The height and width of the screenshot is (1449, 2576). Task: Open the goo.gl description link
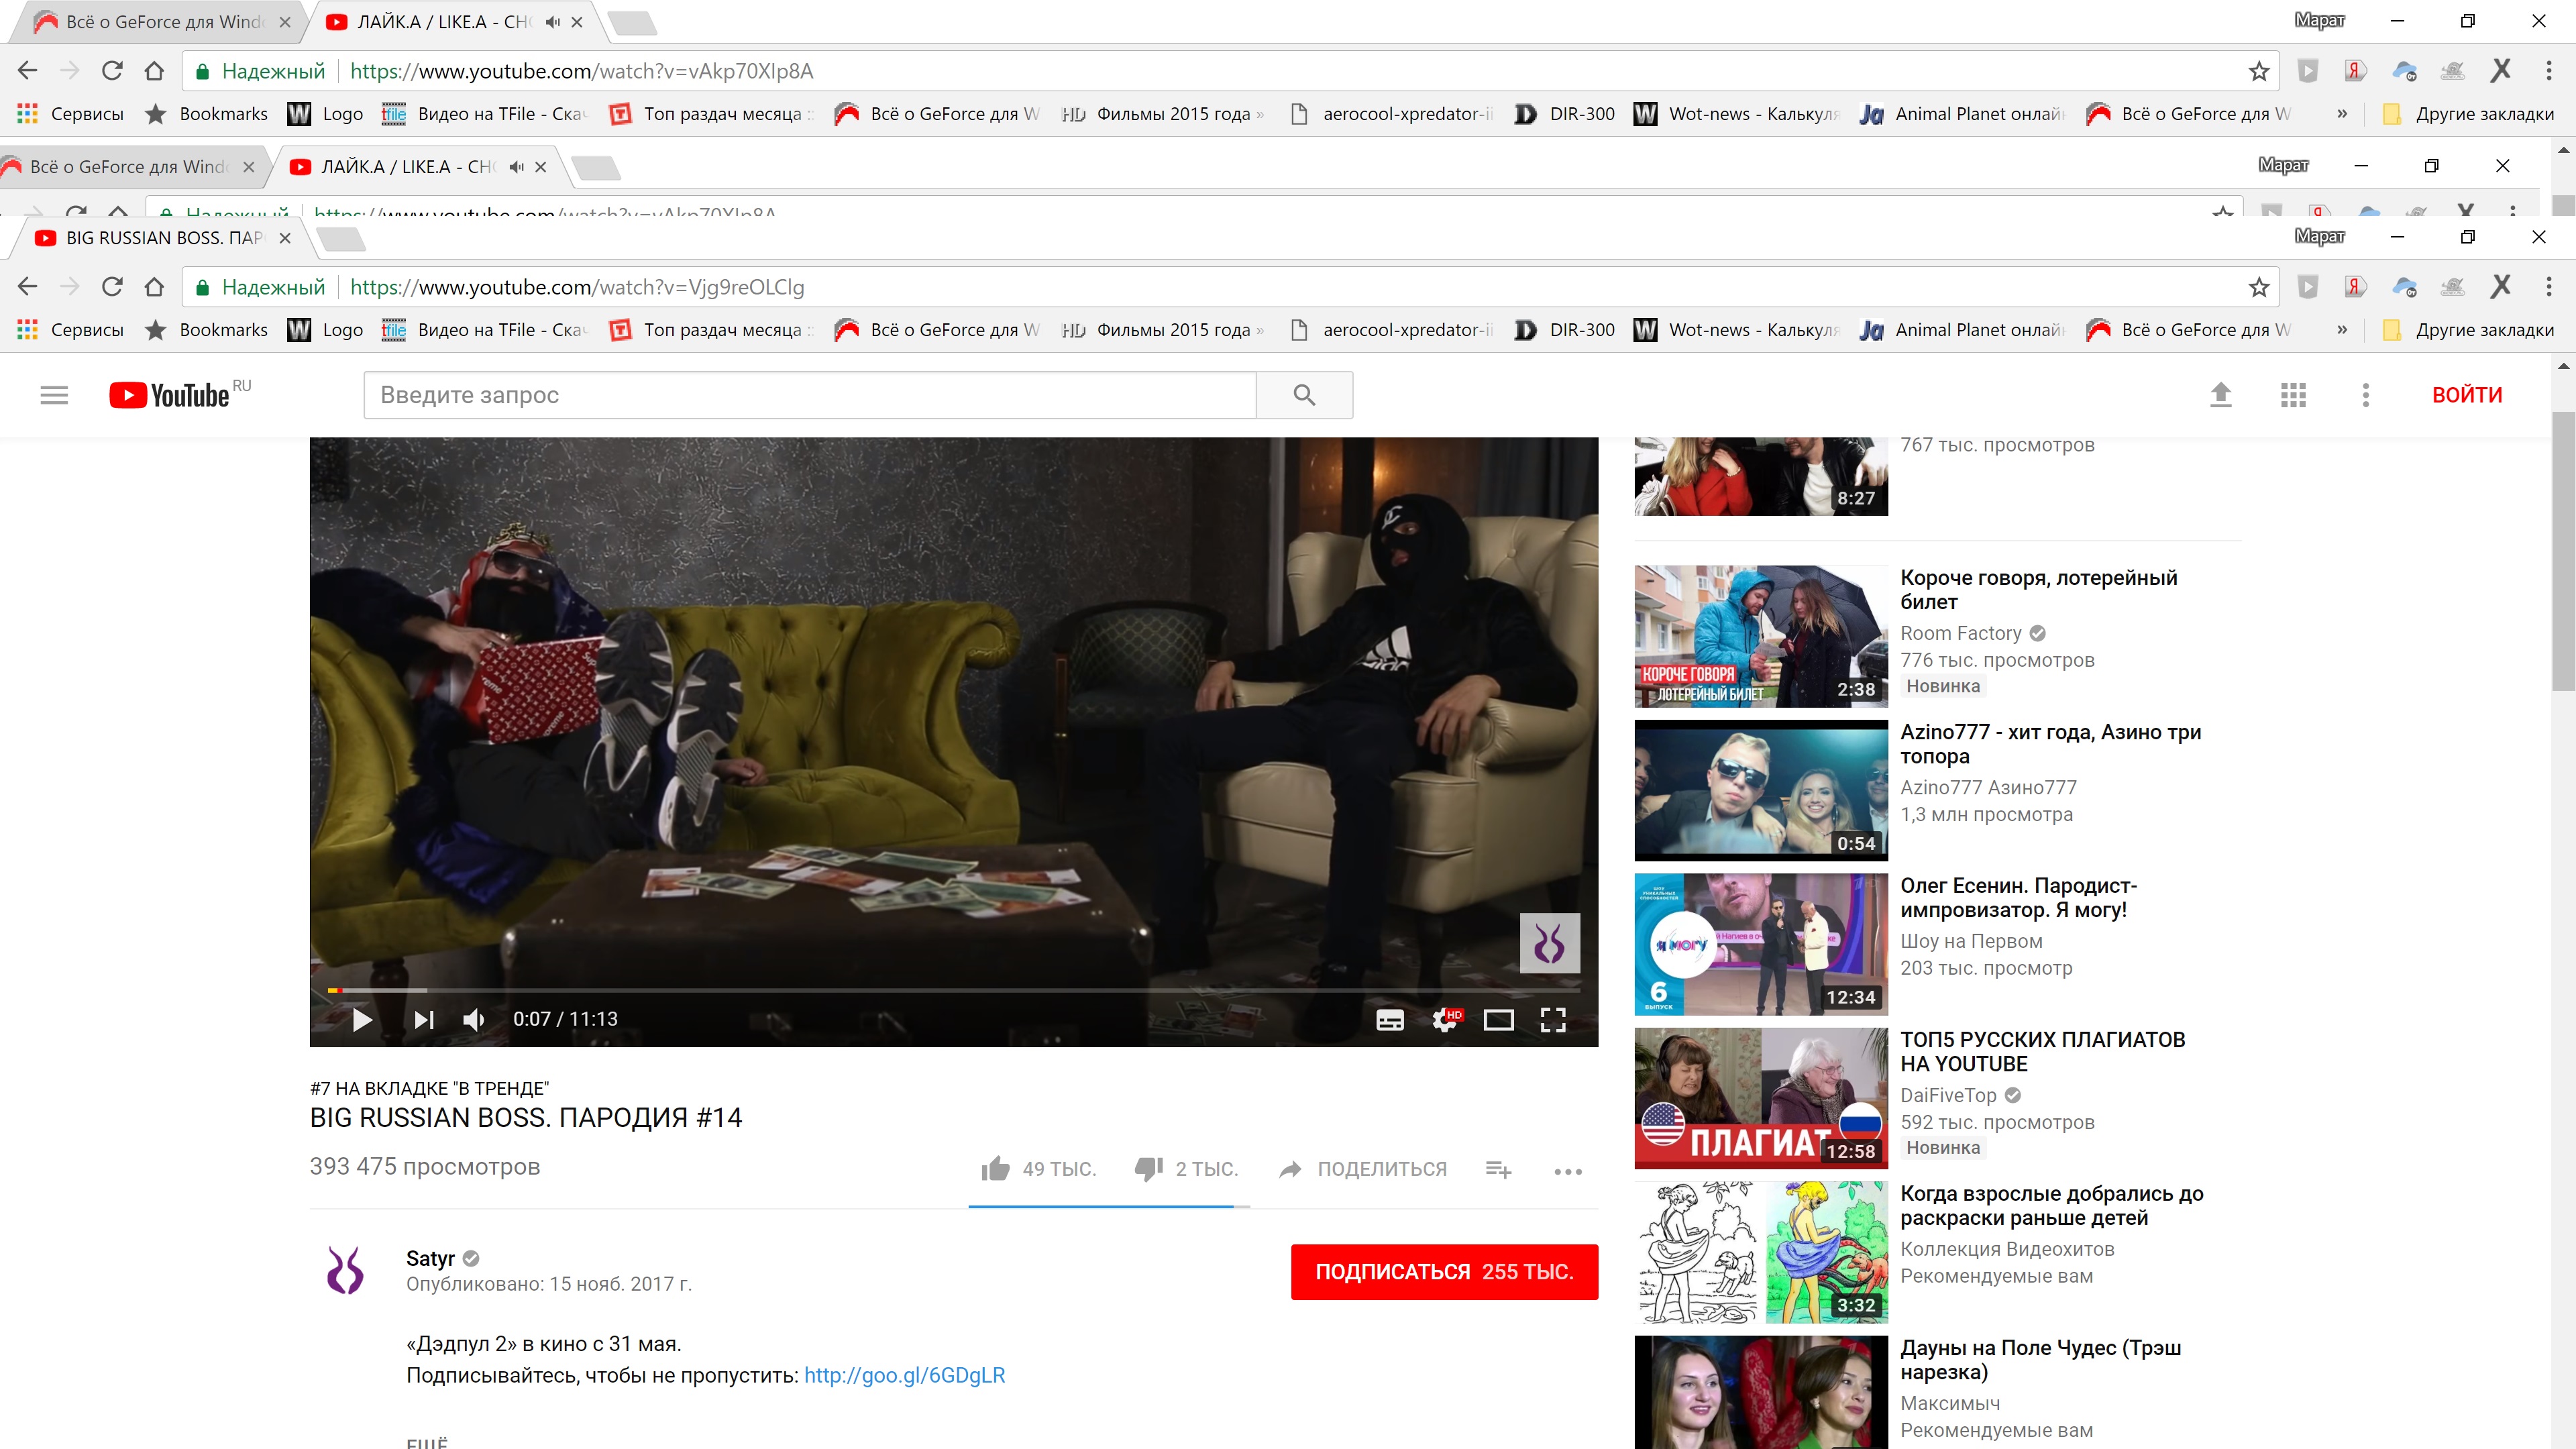coord(904,1375)
